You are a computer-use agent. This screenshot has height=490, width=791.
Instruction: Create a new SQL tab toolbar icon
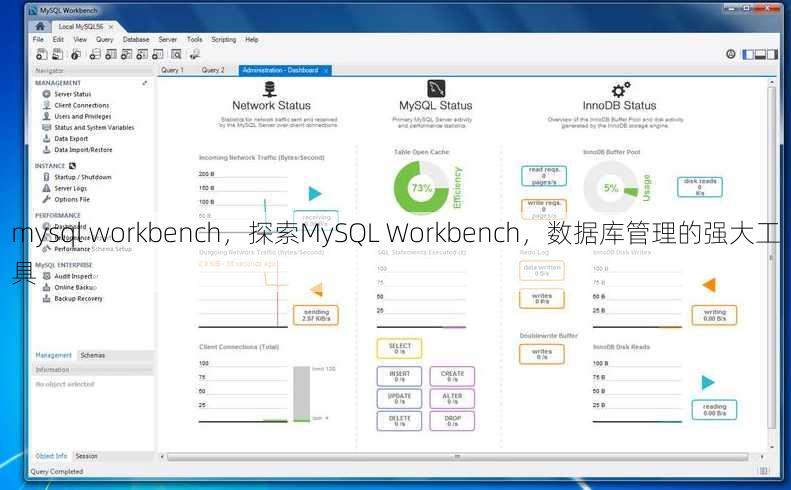[42, 54]
